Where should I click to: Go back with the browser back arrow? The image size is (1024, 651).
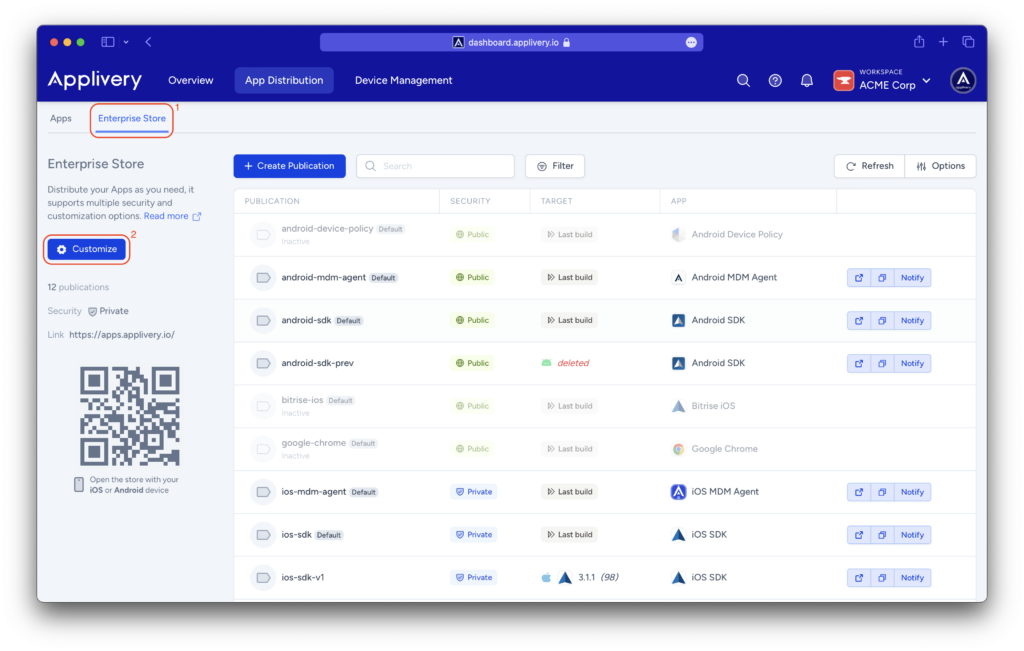(148, 42)
